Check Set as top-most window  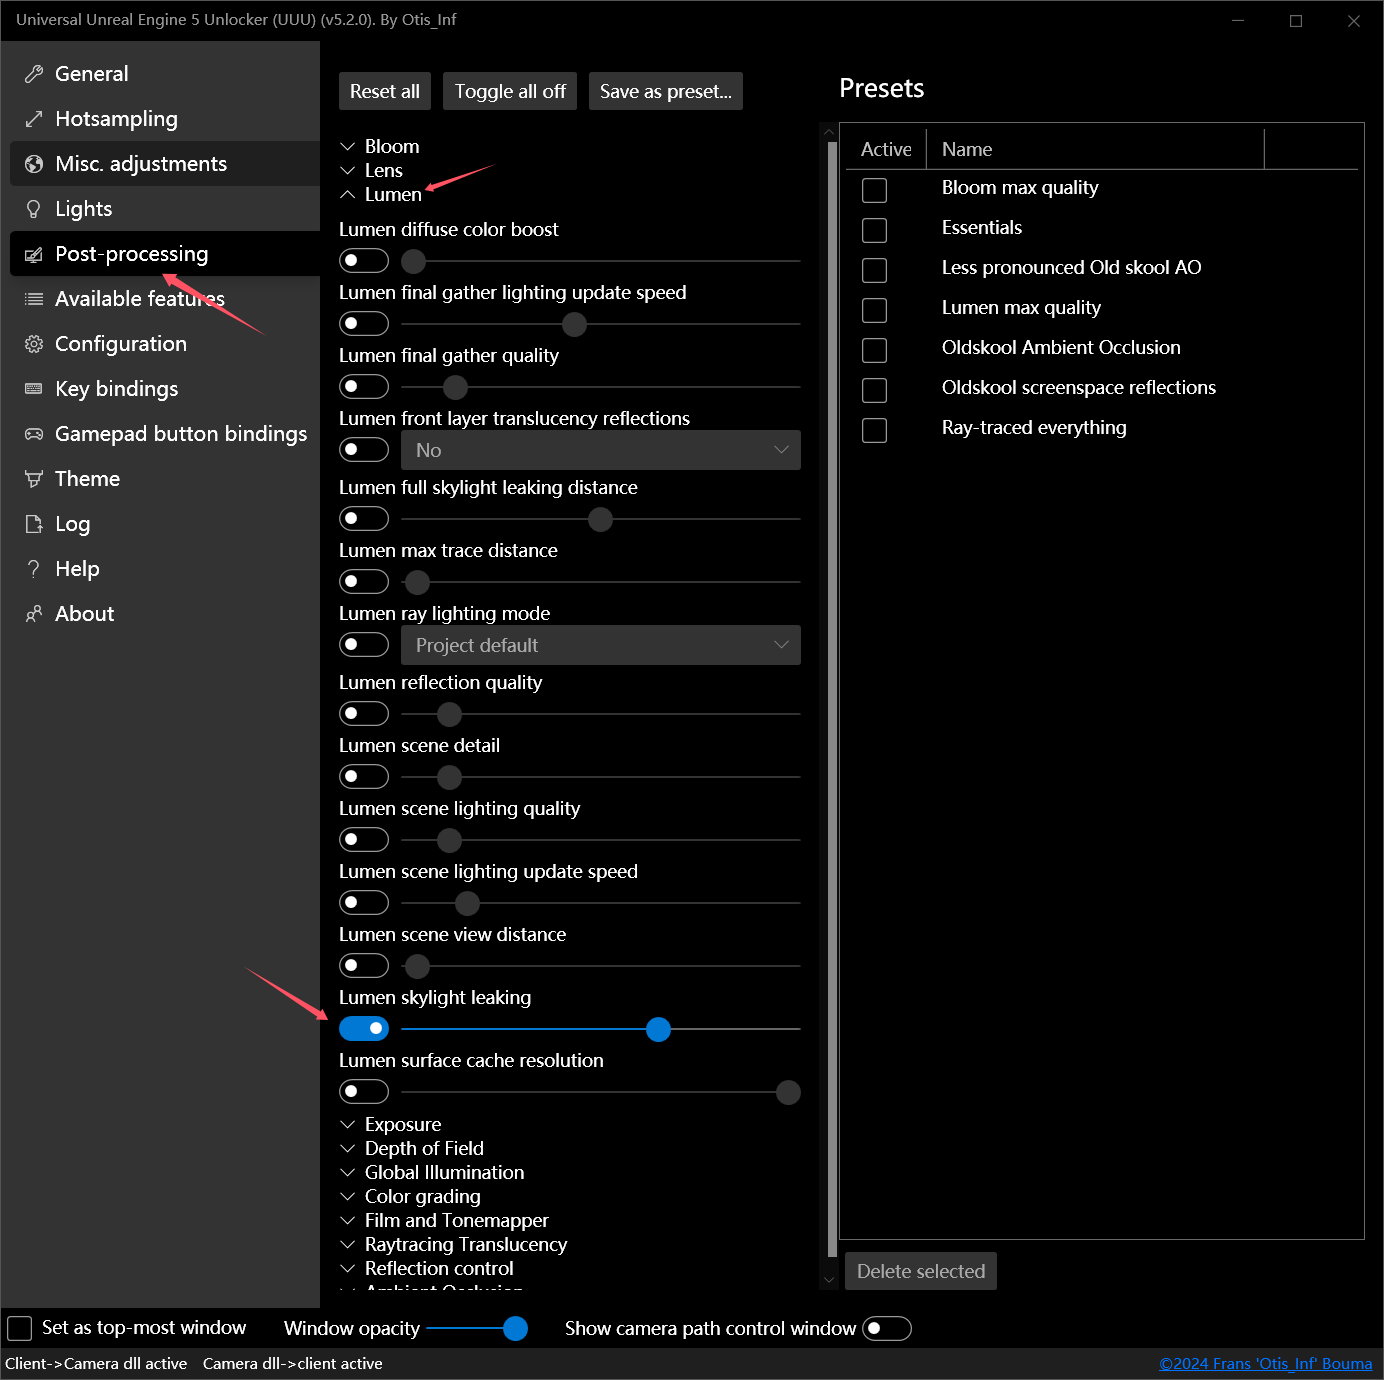coord(20,1329)
